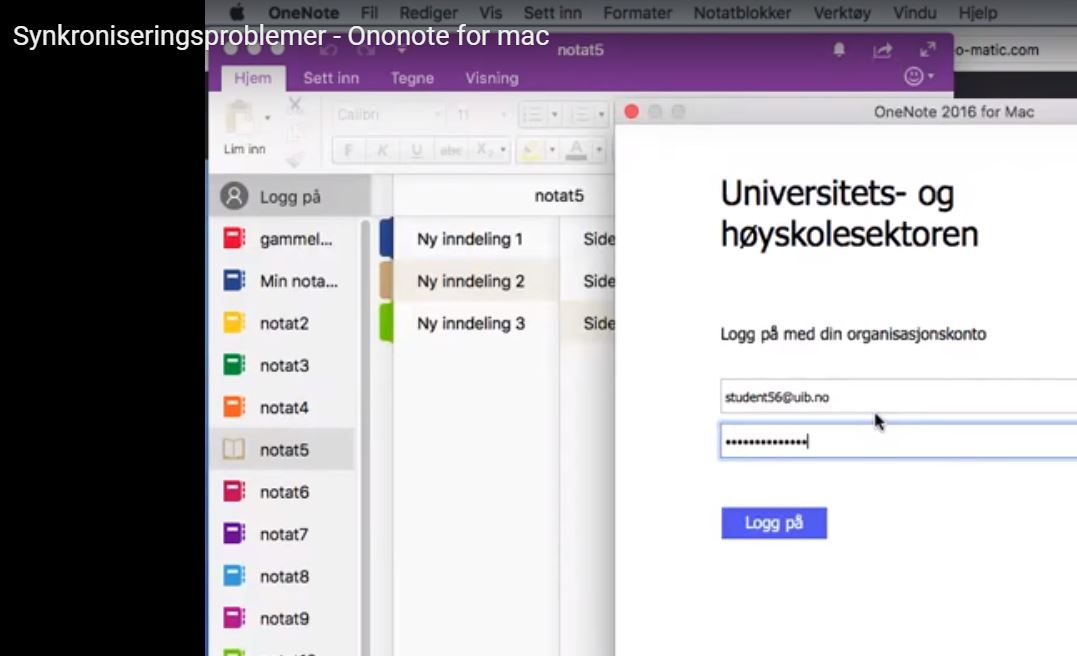Click the account avatar beside Logg på

pyautogui.click(x=234, y=196)
